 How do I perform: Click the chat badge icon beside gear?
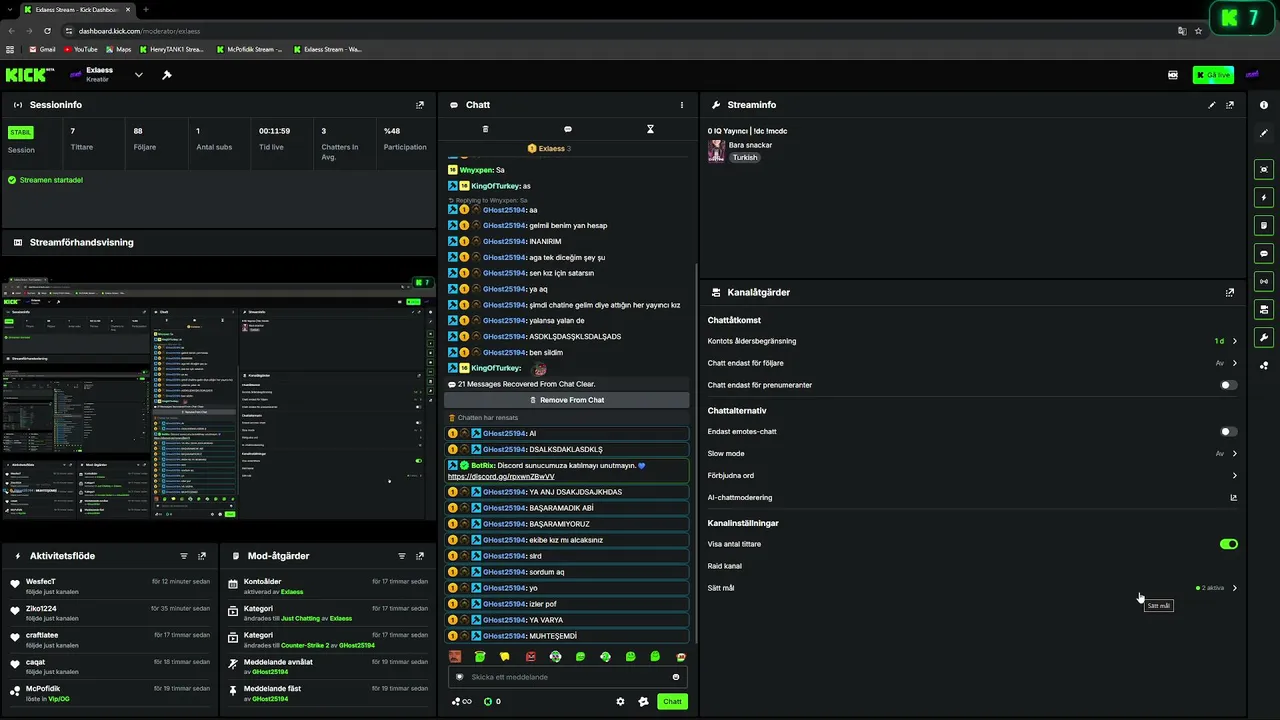pyautogui.click(x=643, y=702)
